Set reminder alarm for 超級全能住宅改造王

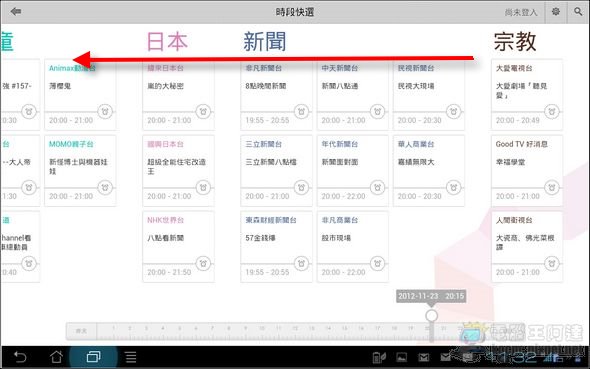(x=203, y=187)
